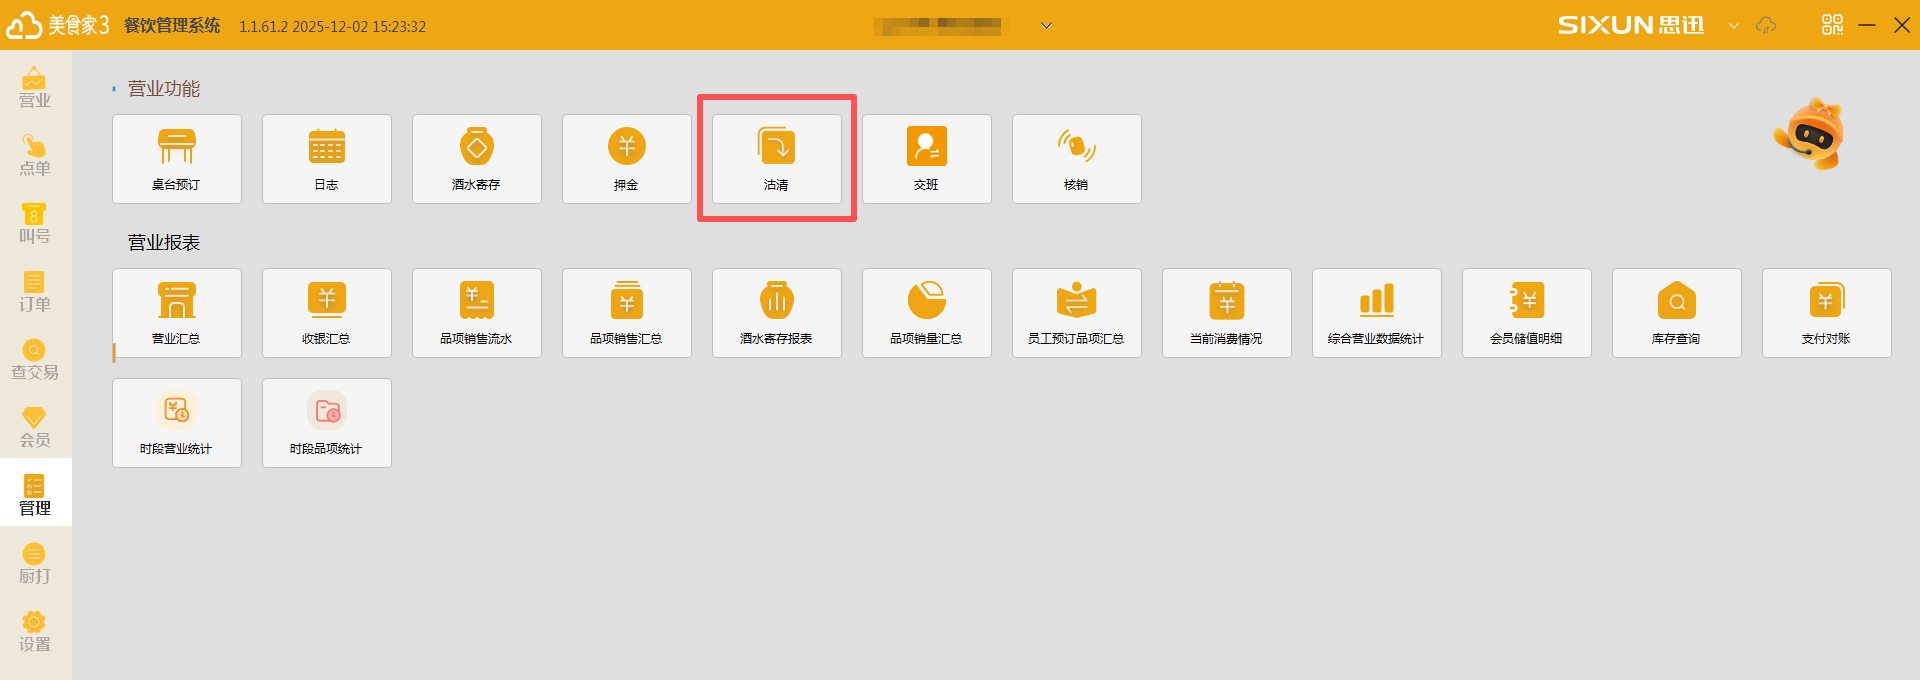Open 综合营业数据统计 report
The image size is (1920, 680).
tap(1377, 313)
